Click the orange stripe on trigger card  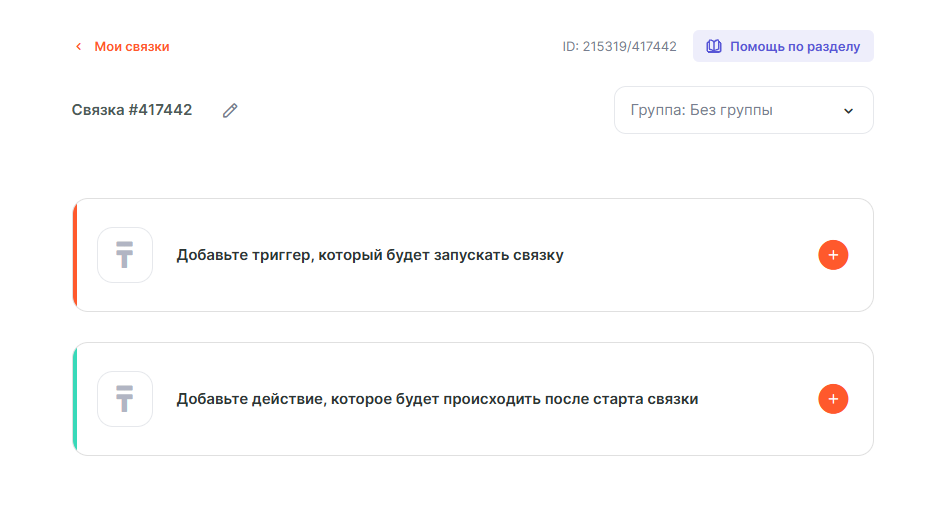click(75, 255)
